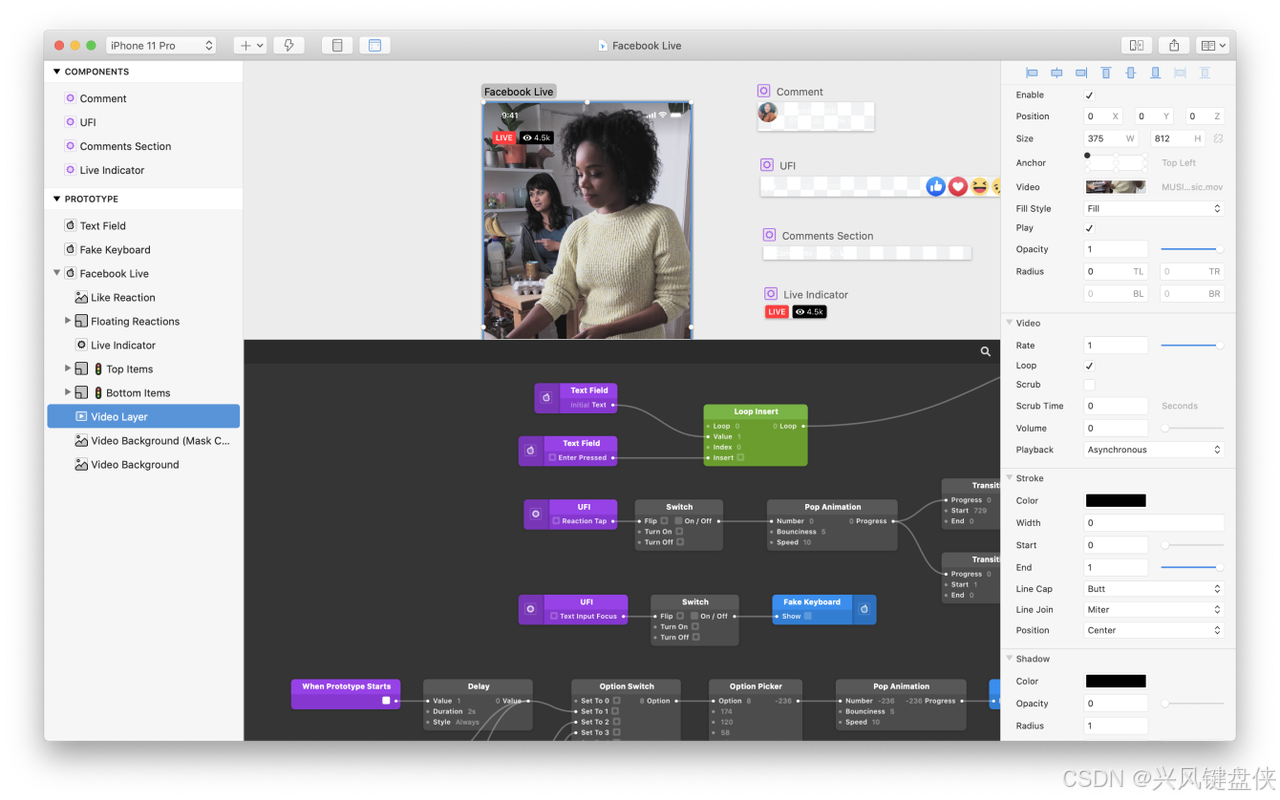Uncheck the Enable checkbox

click(x=1089, y=95)
